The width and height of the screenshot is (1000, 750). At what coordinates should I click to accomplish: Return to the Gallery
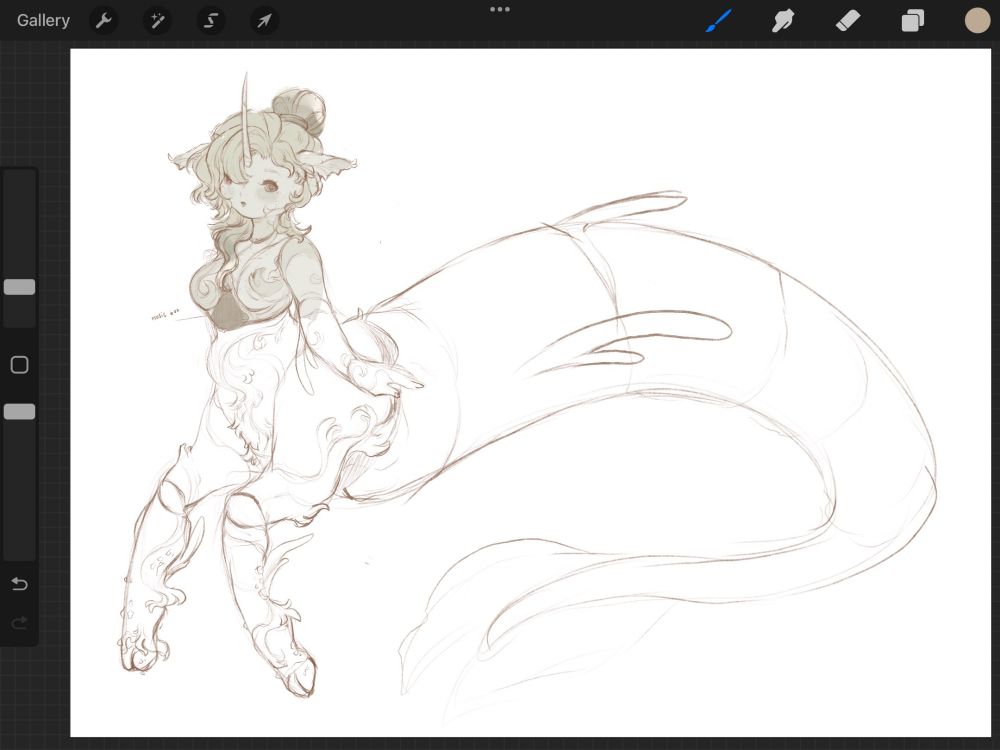(42, 20)
